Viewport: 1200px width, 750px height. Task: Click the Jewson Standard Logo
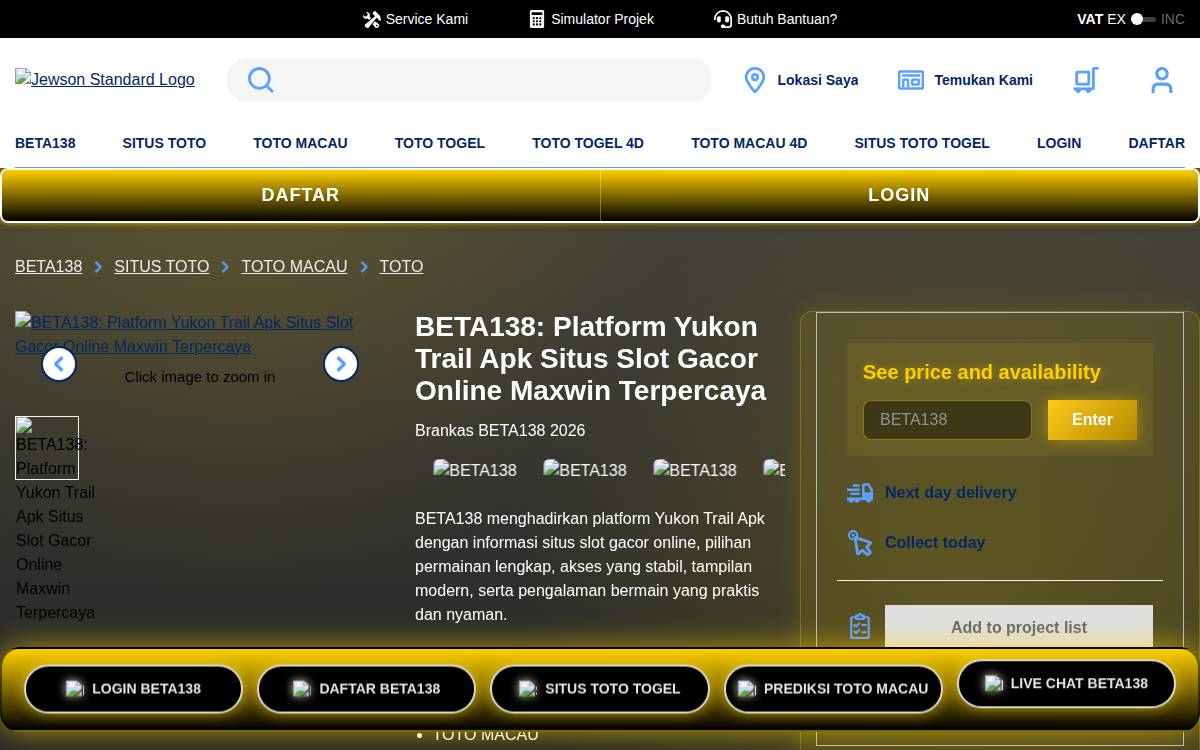(105, 80)
